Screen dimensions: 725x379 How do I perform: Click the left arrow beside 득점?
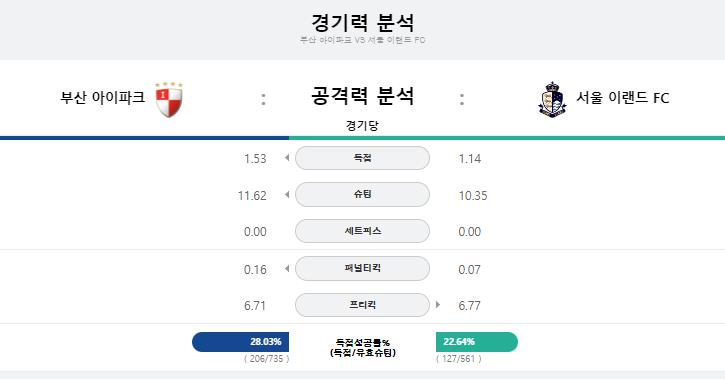[287, 158]
